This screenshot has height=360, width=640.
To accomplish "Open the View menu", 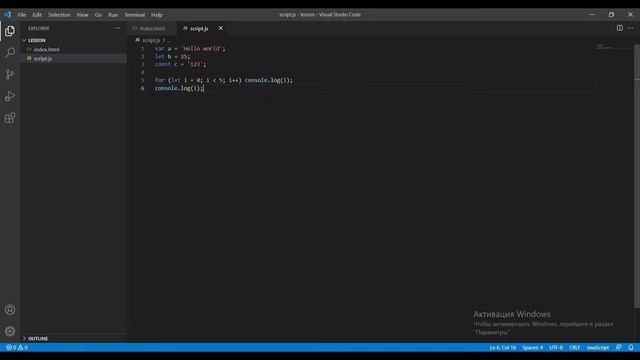I will point(82,15).
